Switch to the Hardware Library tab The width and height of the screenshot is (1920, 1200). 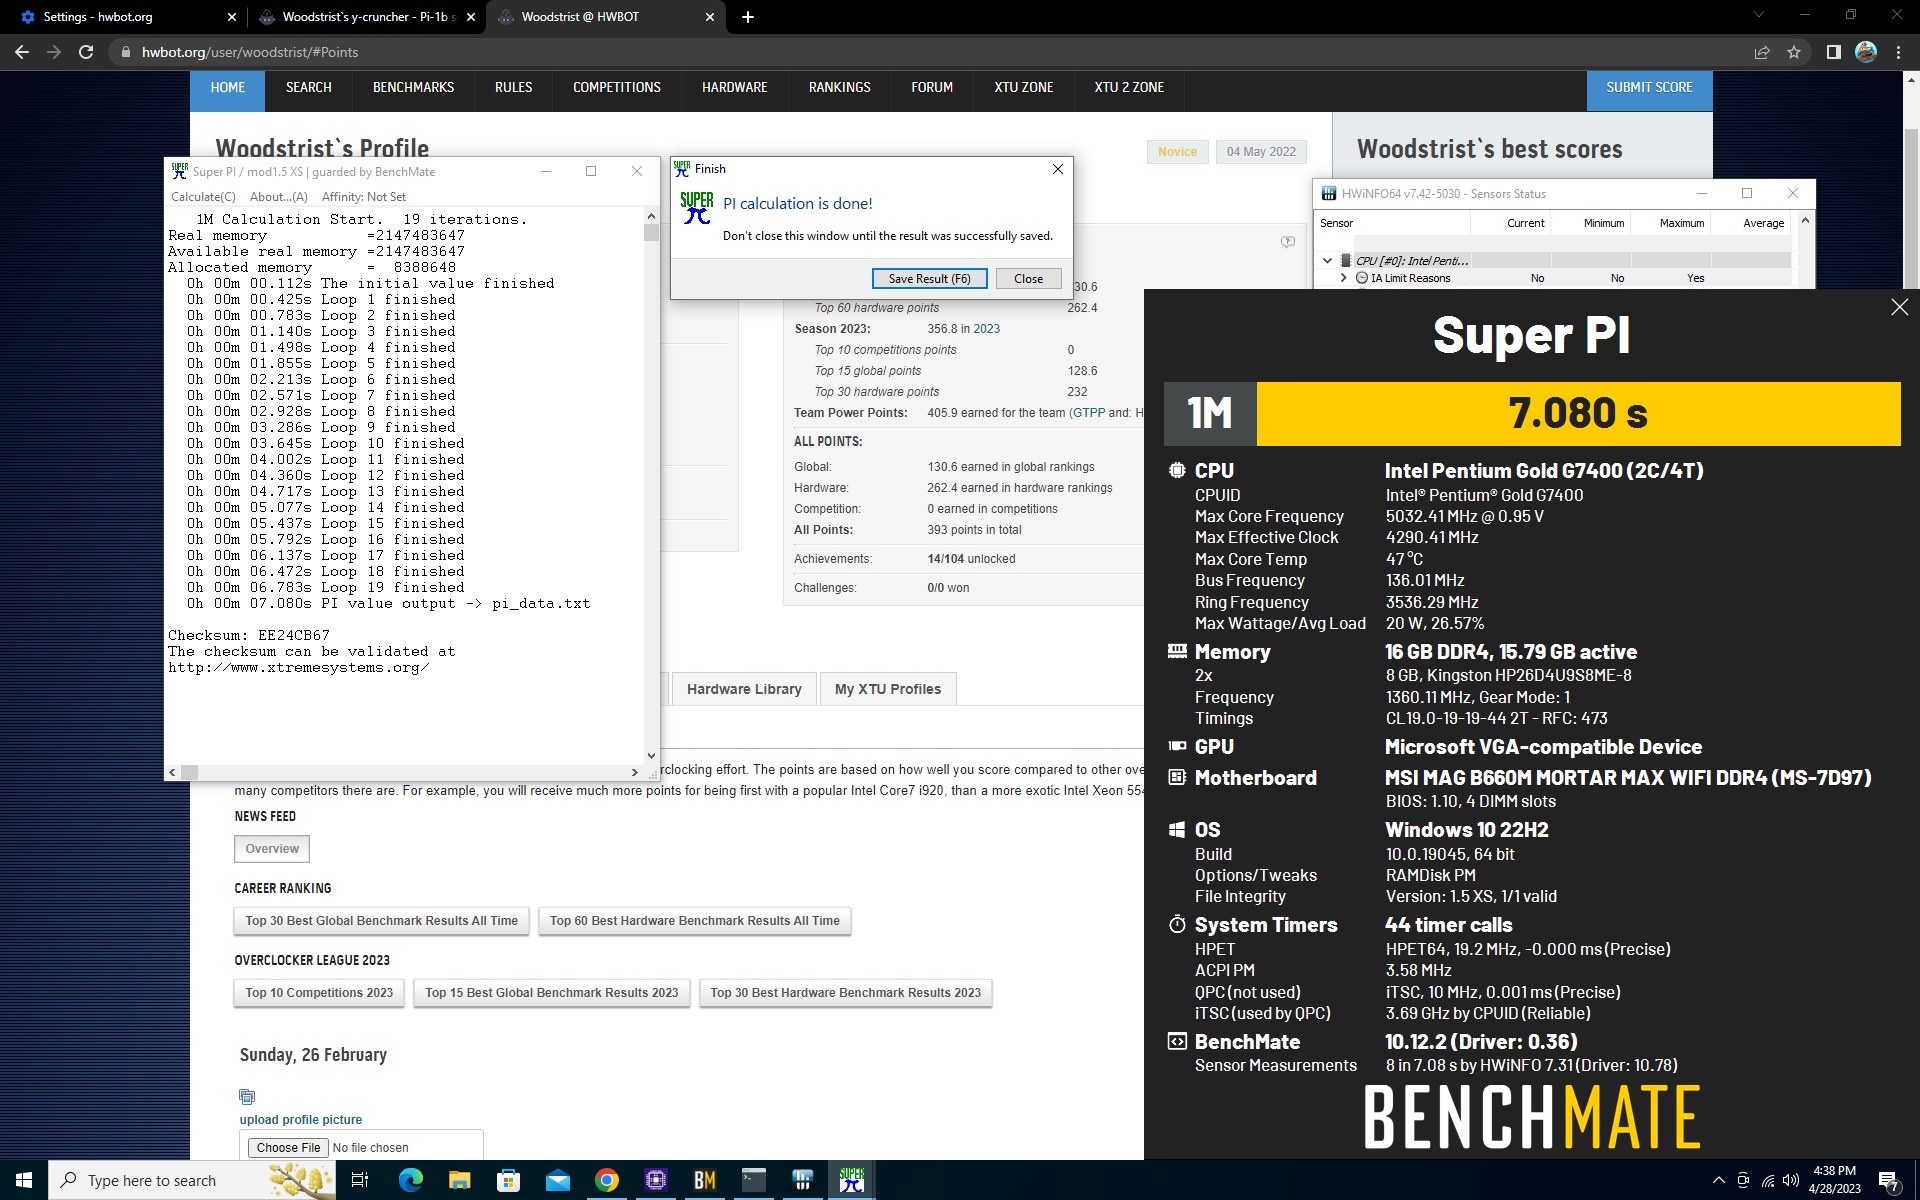(744, 689)
